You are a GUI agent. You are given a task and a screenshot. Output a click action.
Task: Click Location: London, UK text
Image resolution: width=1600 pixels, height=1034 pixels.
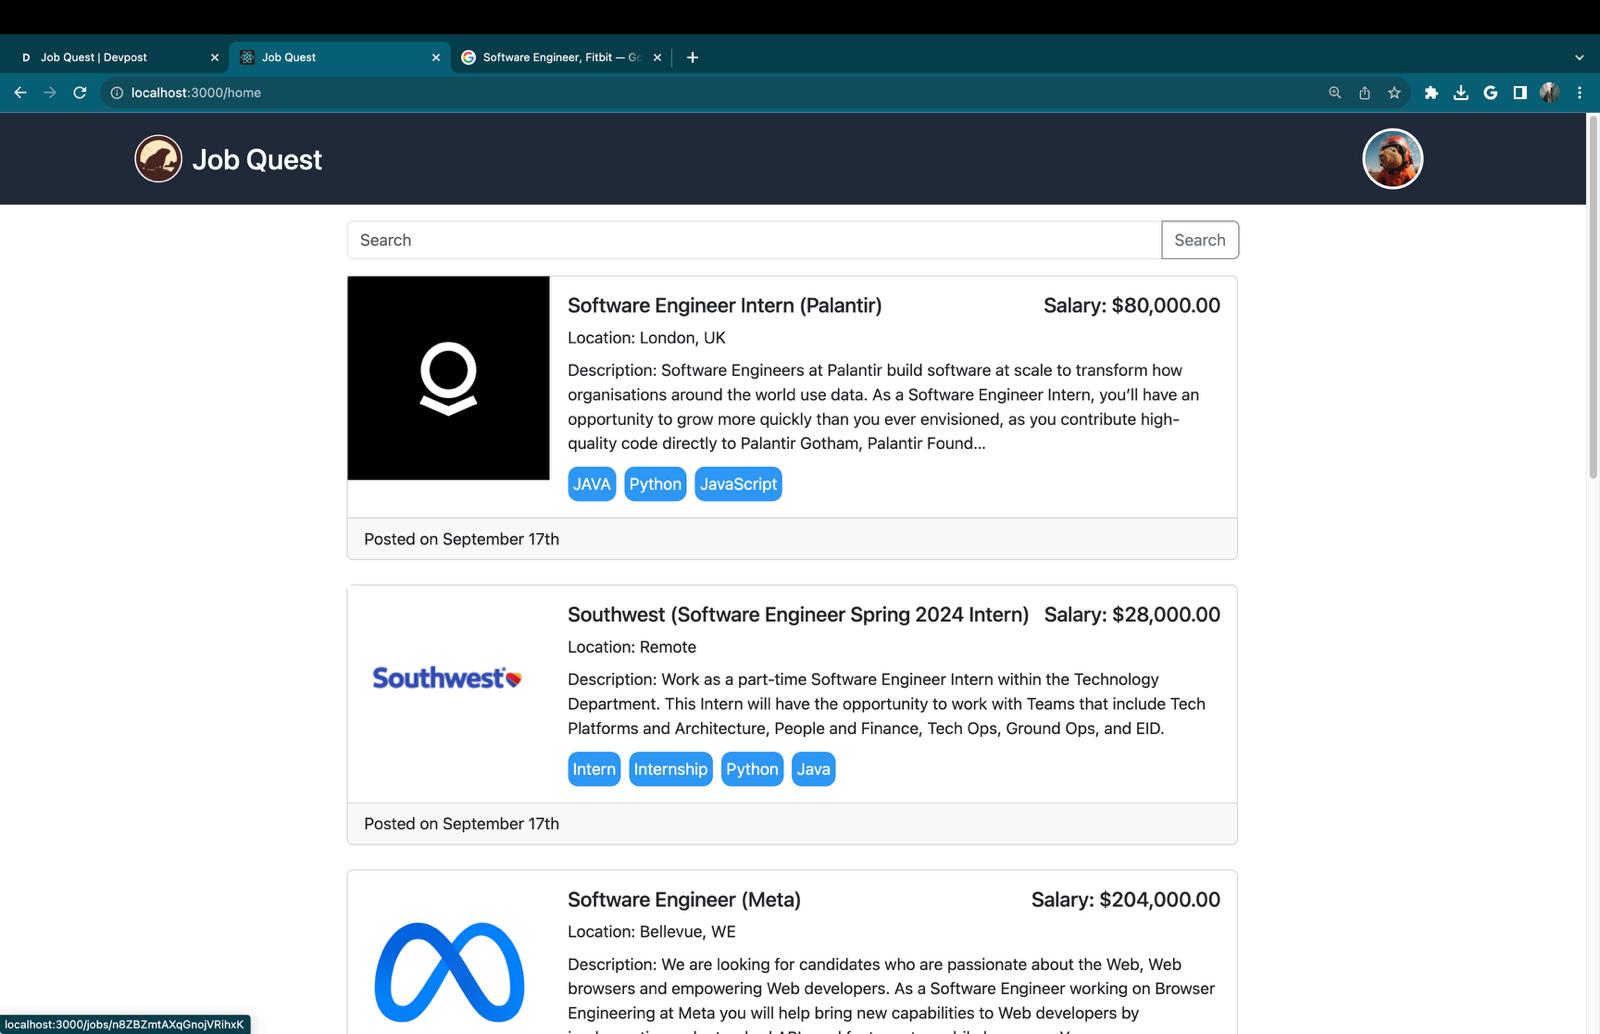click(647, 338)
